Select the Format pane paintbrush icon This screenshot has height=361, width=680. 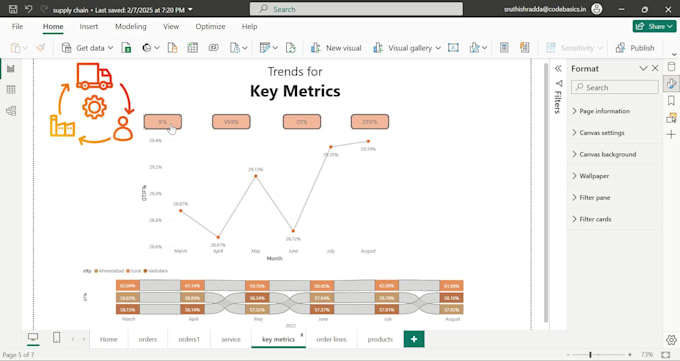coord(671,83)
